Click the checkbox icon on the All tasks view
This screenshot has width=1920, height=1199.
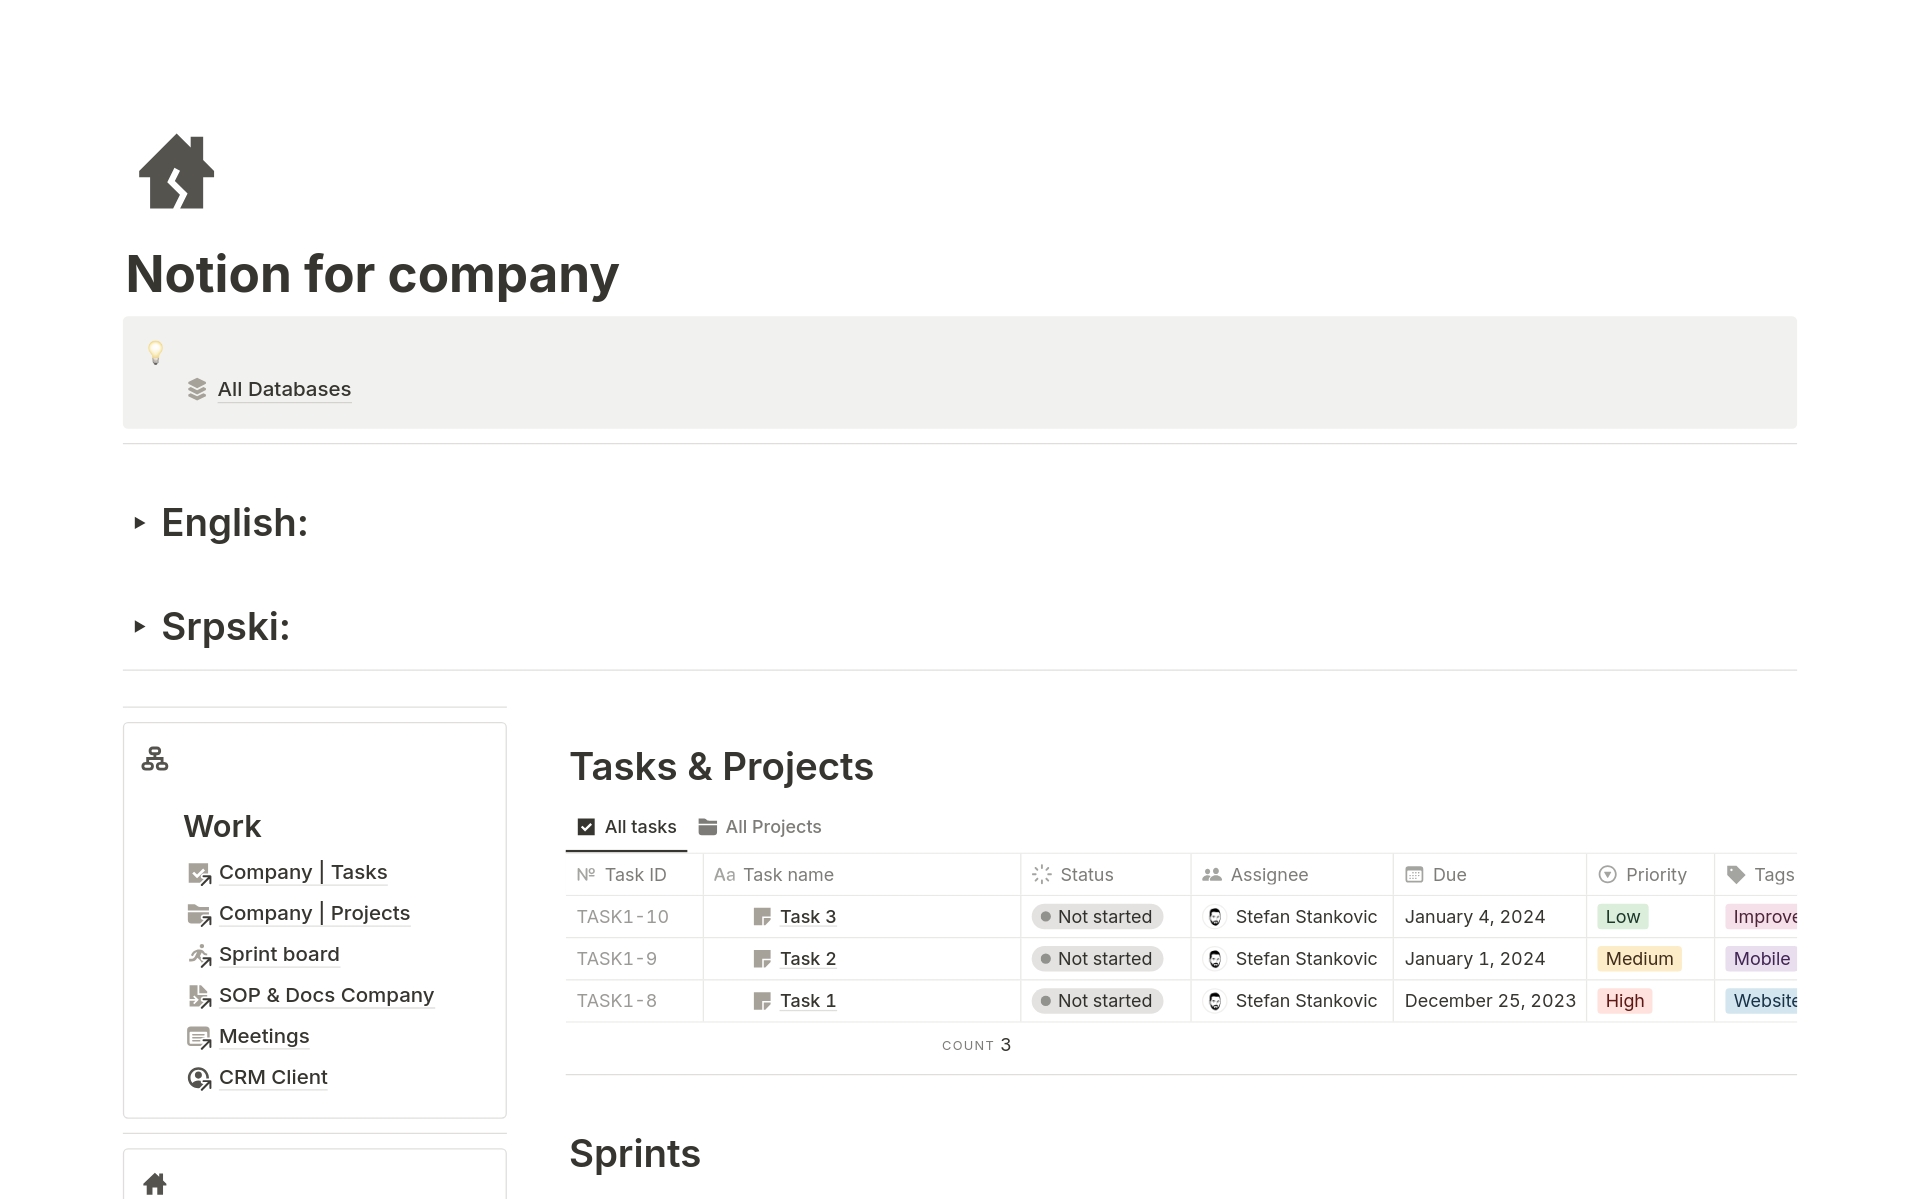(x=585, y=826)
